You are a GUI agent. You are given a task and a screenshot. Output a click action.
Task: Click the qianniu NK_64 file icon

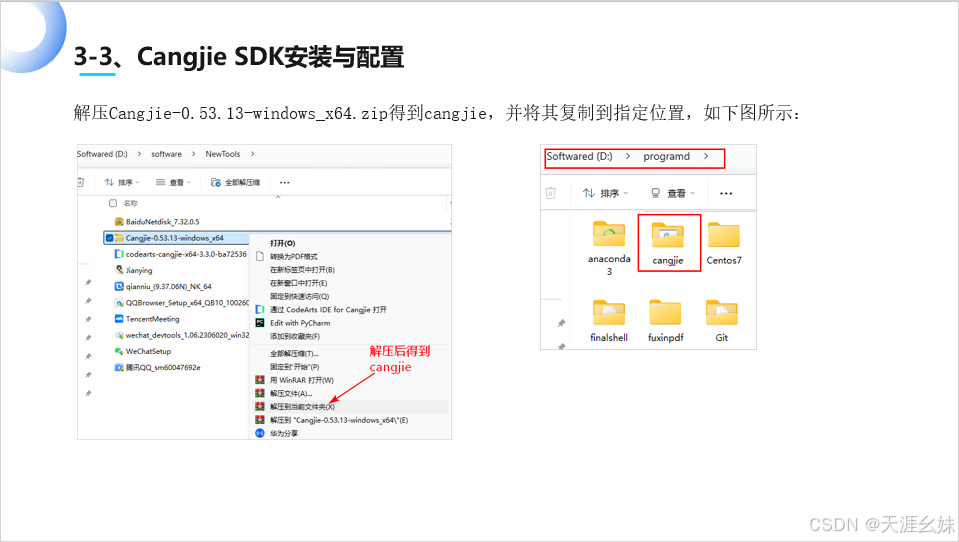tap(119, 286)
